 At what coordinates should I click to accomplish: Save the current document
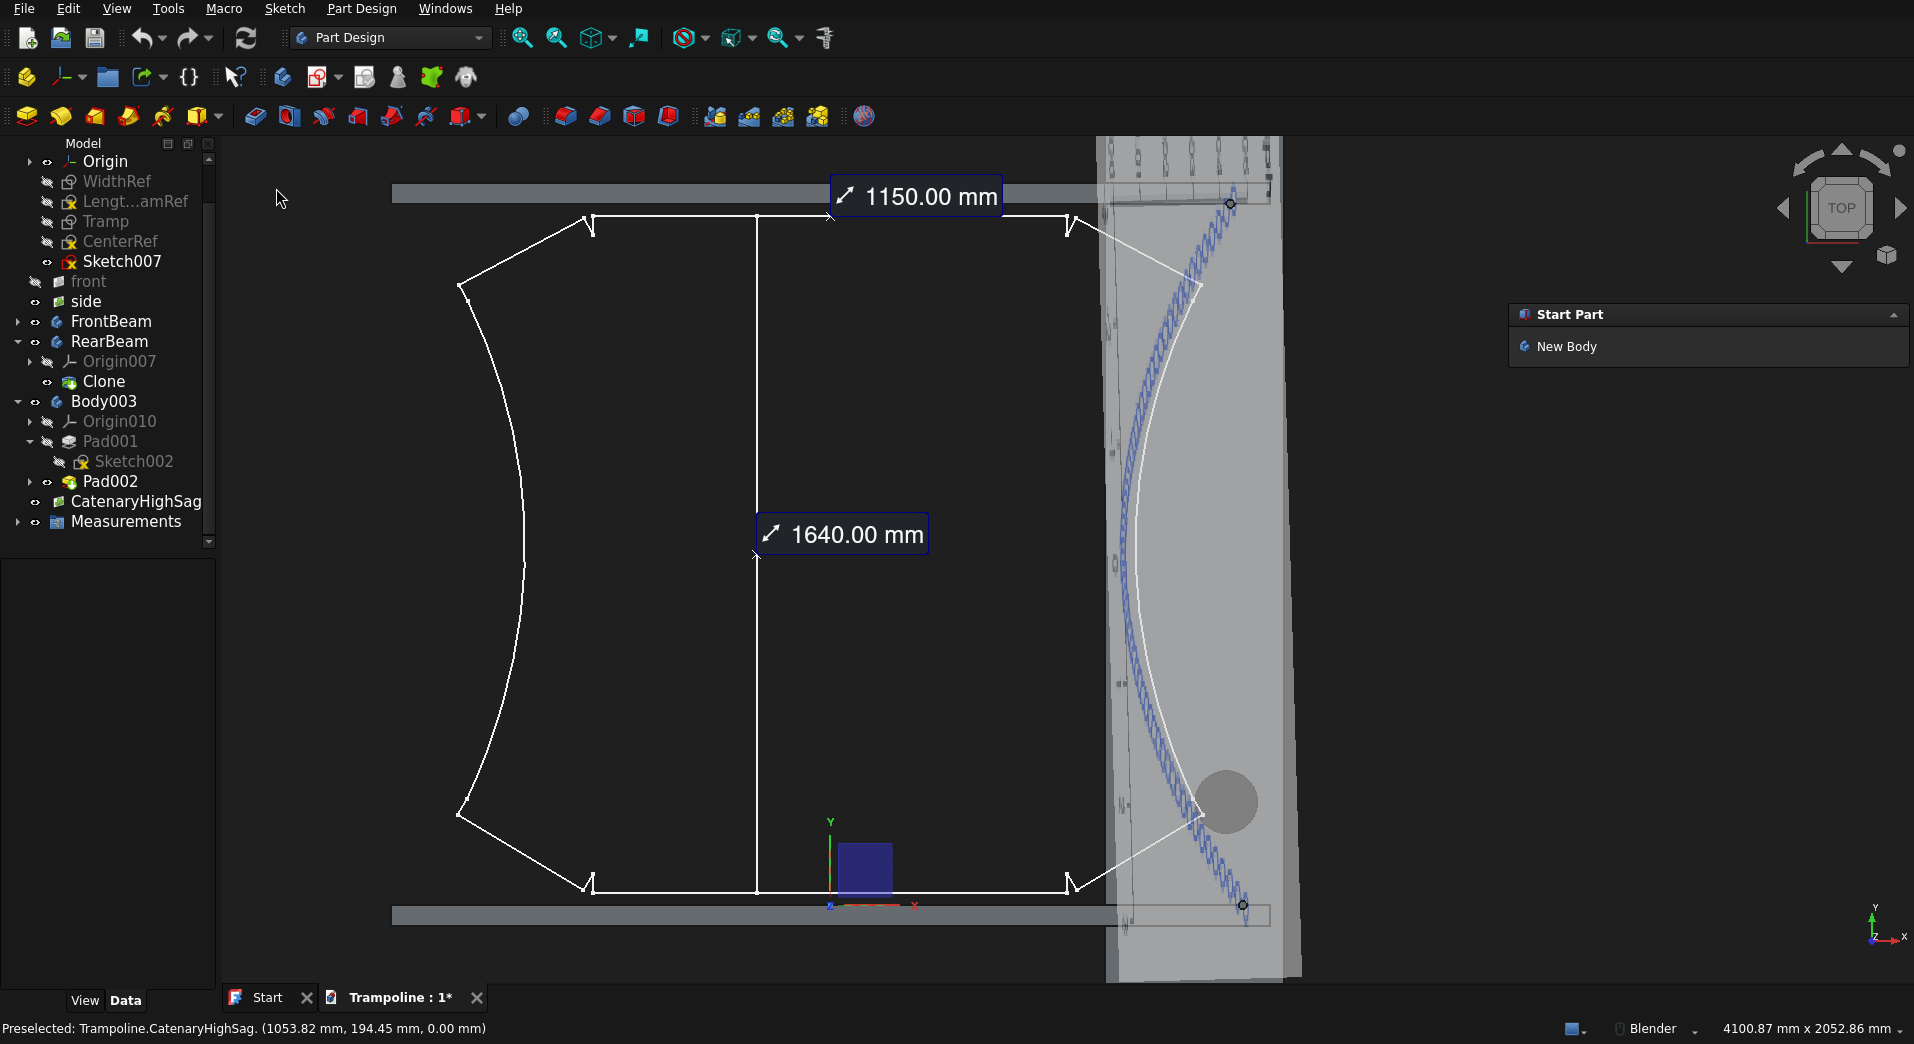pyautogui.click(x=95, y=38)
